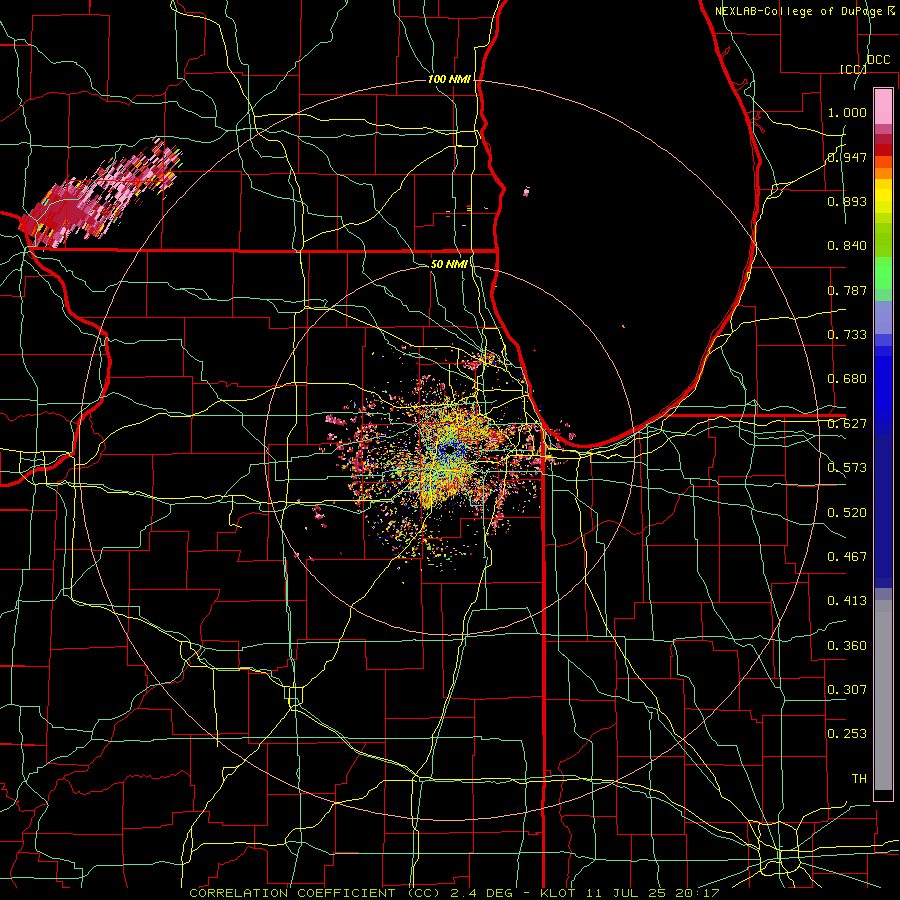Click the 0.573 scale value
This screenshot has height=900, width=900.
(847, 468)
